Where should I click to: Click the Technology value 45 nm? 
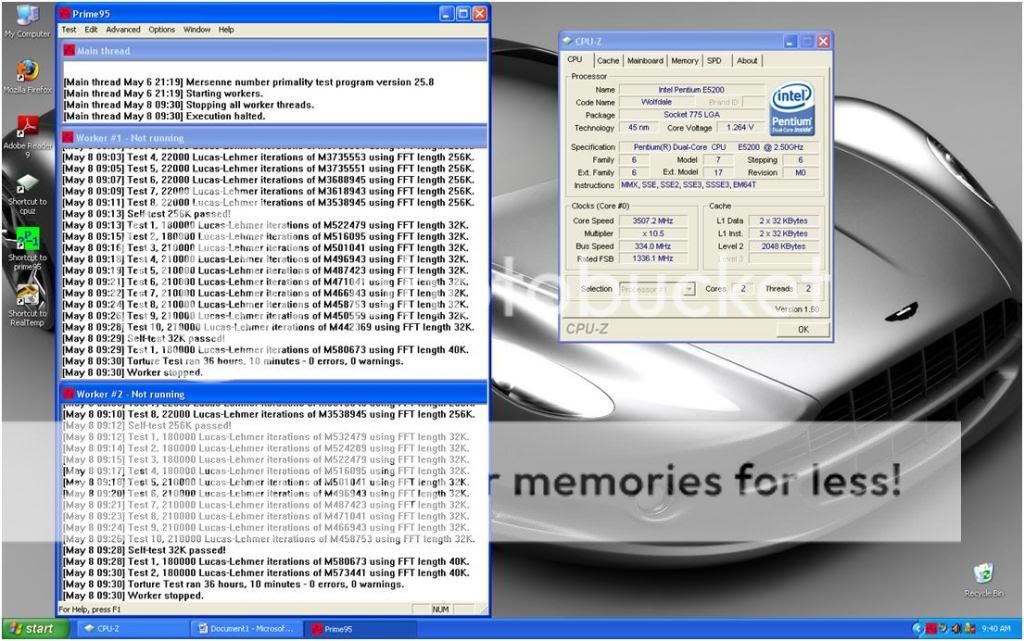coord(639,127)
